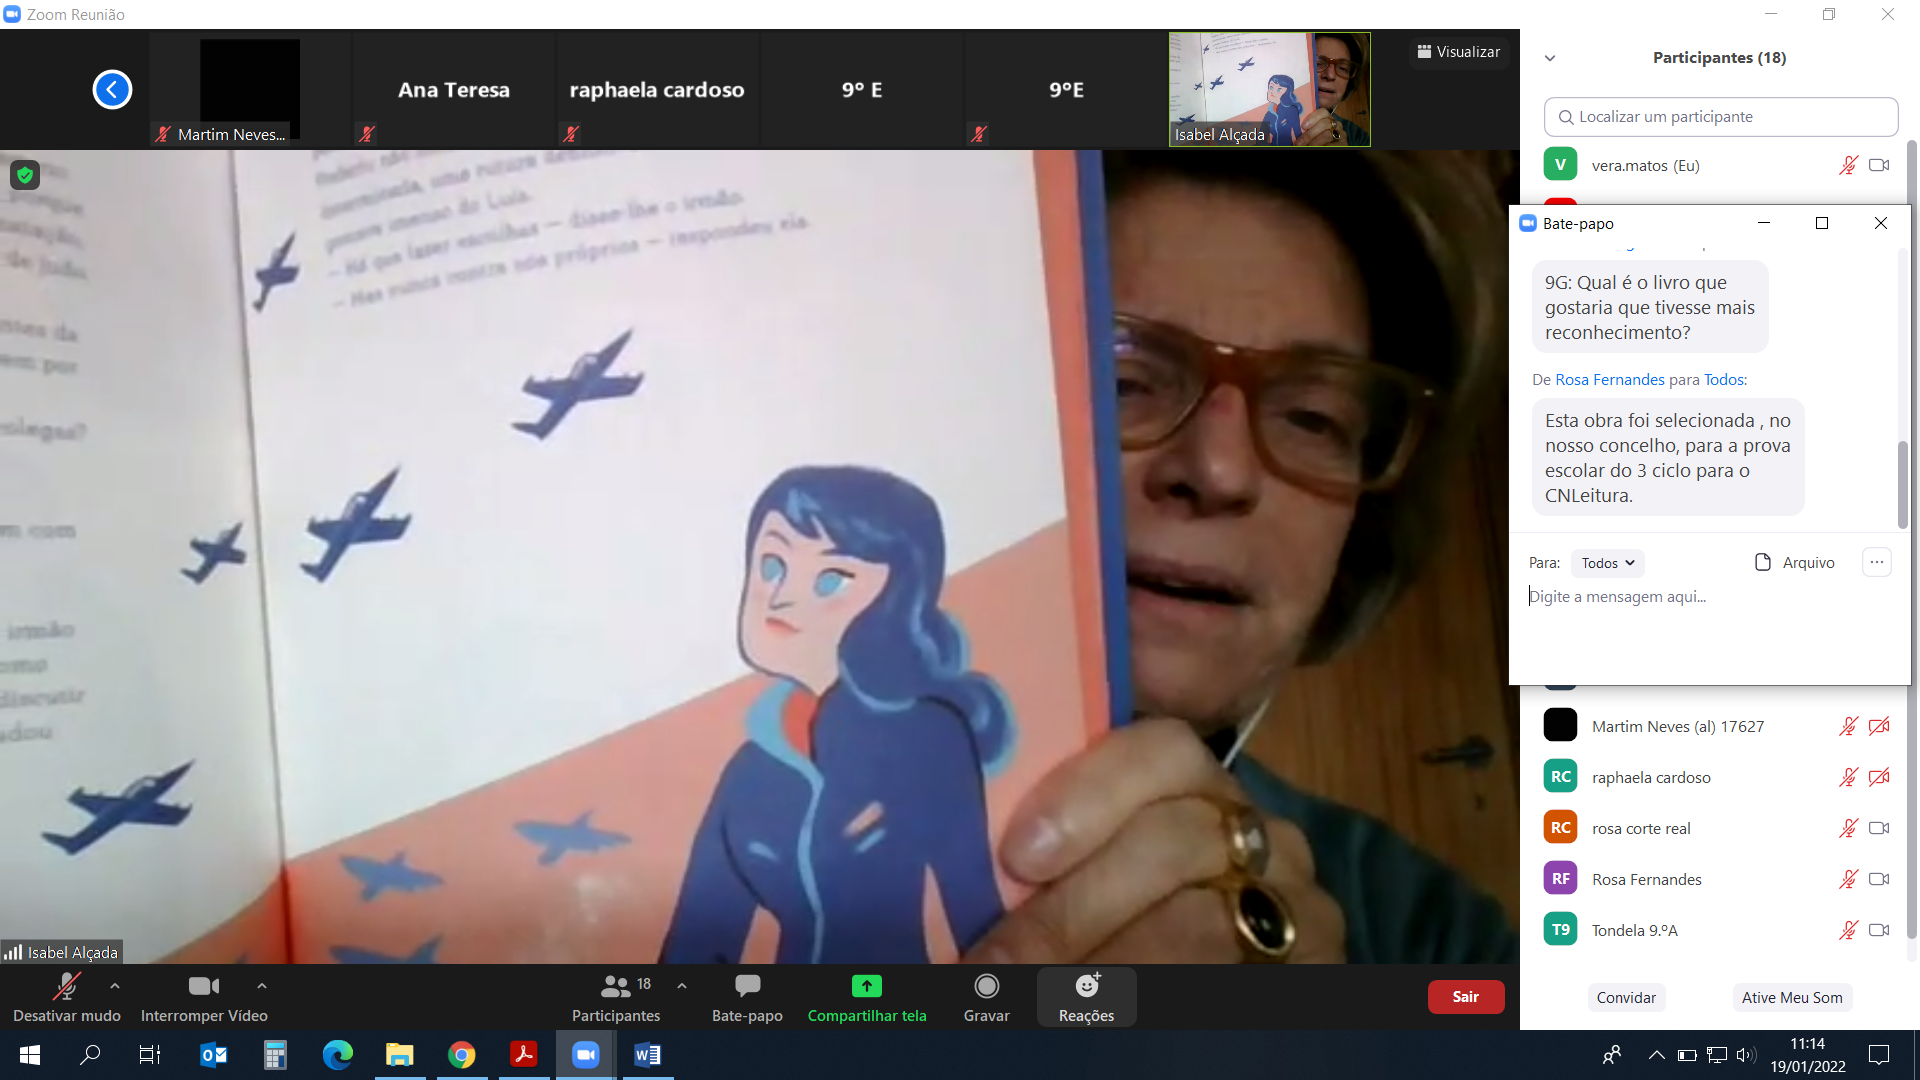1920x1080 pixels.
Task: Open the Visualizar view menu
Action: 1459,52
